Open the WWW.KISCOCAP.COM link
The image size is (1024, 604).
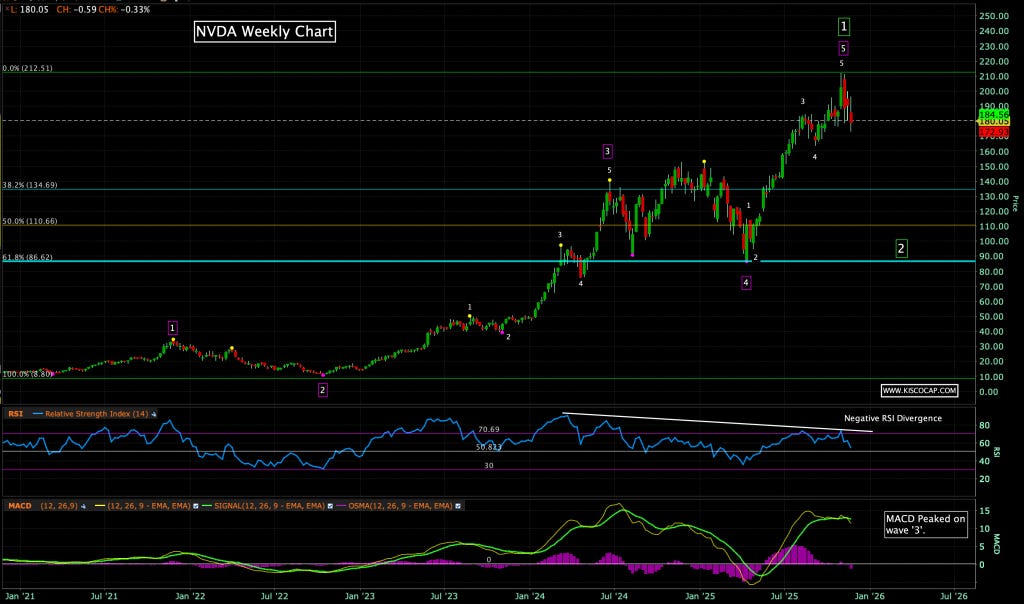pyautogui.click(x=920, y=389)
